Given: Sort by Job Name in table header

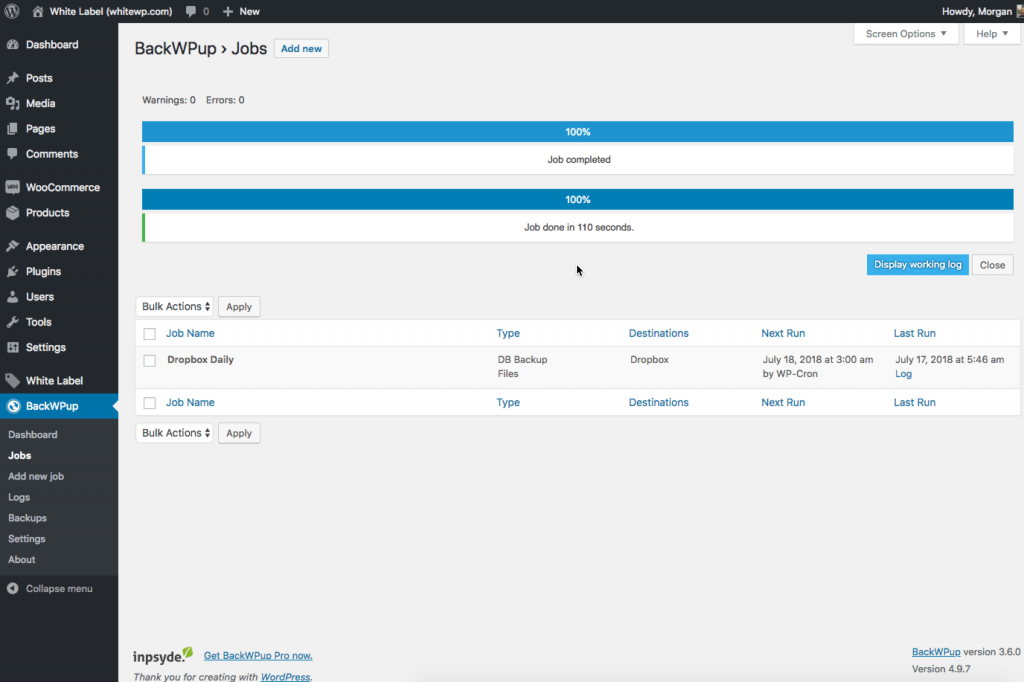Looking at the screenshot, I should tap(190, 333).
